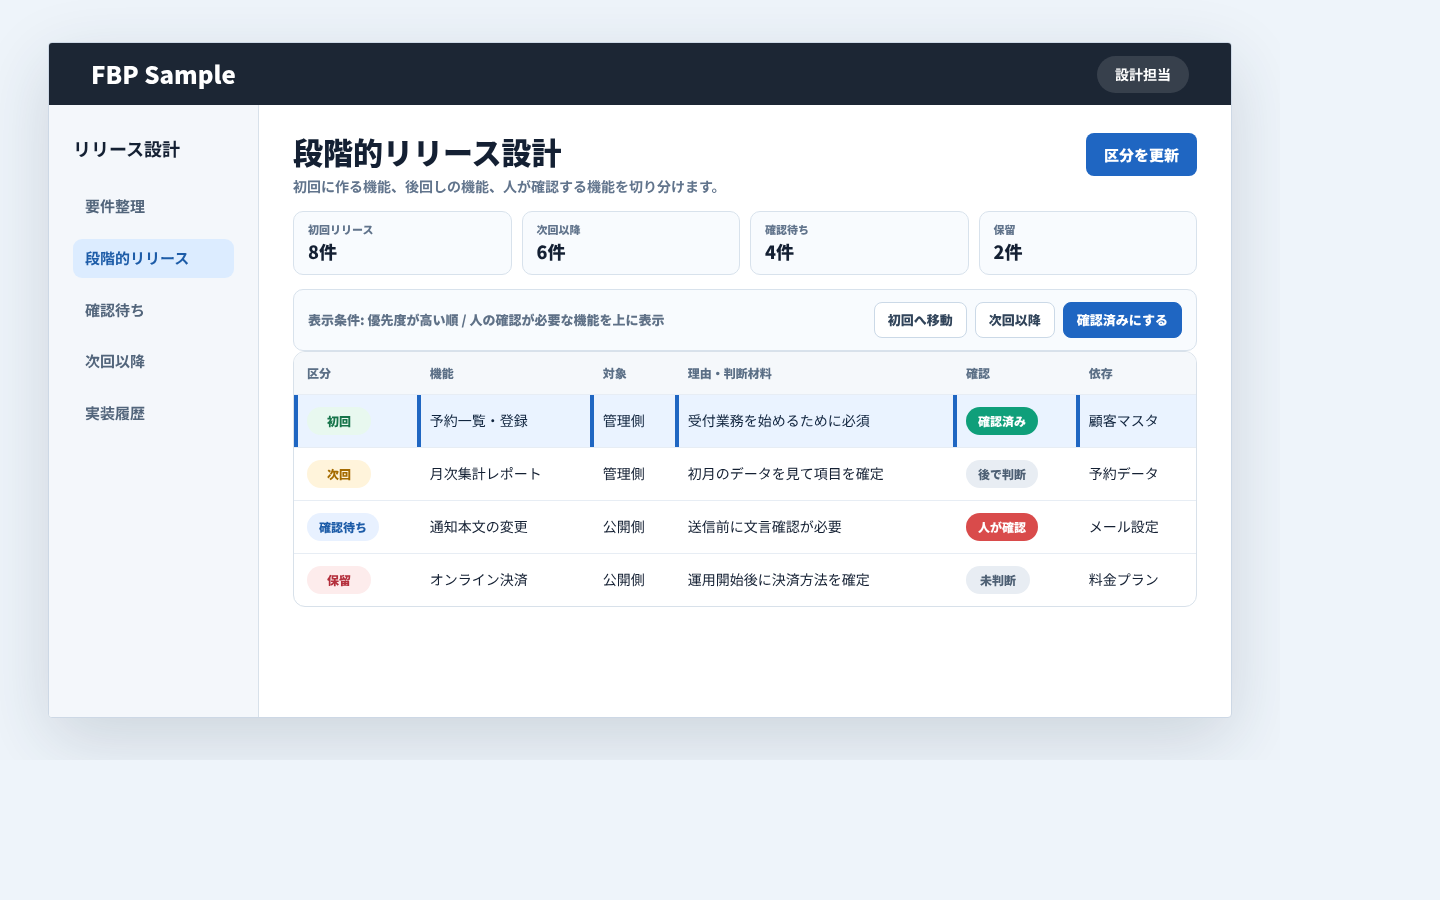Click 管理側 in the 予約一覧・登録 row

coord(624,421)
